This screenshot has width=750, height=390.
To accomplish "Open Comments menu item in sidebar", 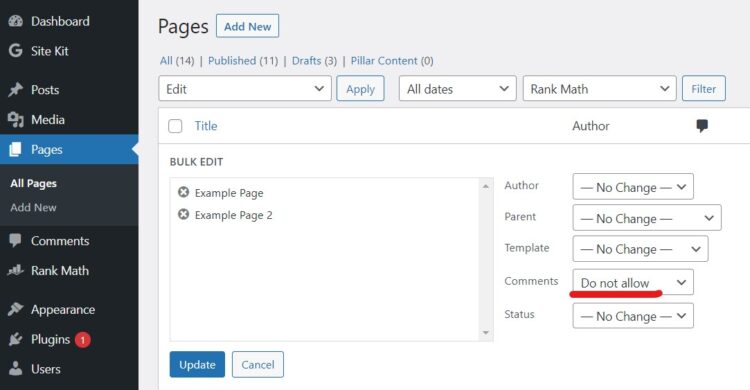I will 60,241.
